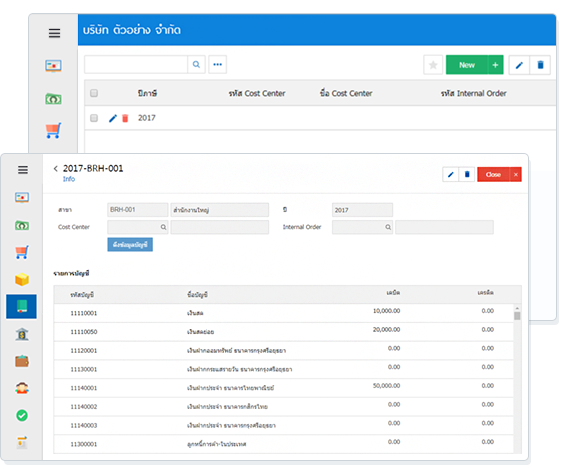Open dashboard monitor icon in back window sidebar
The image size is (561, 467).
[53, 66]
